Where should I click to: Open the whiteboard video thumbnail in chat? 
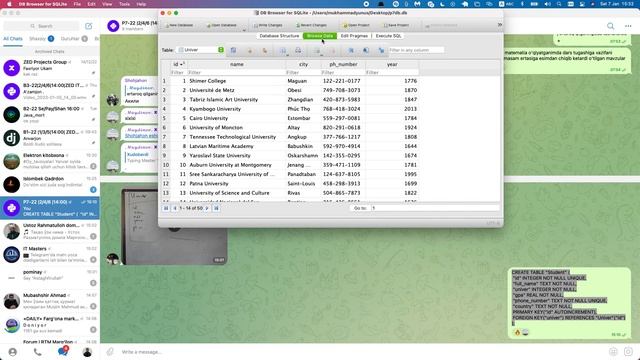(174, 227)
